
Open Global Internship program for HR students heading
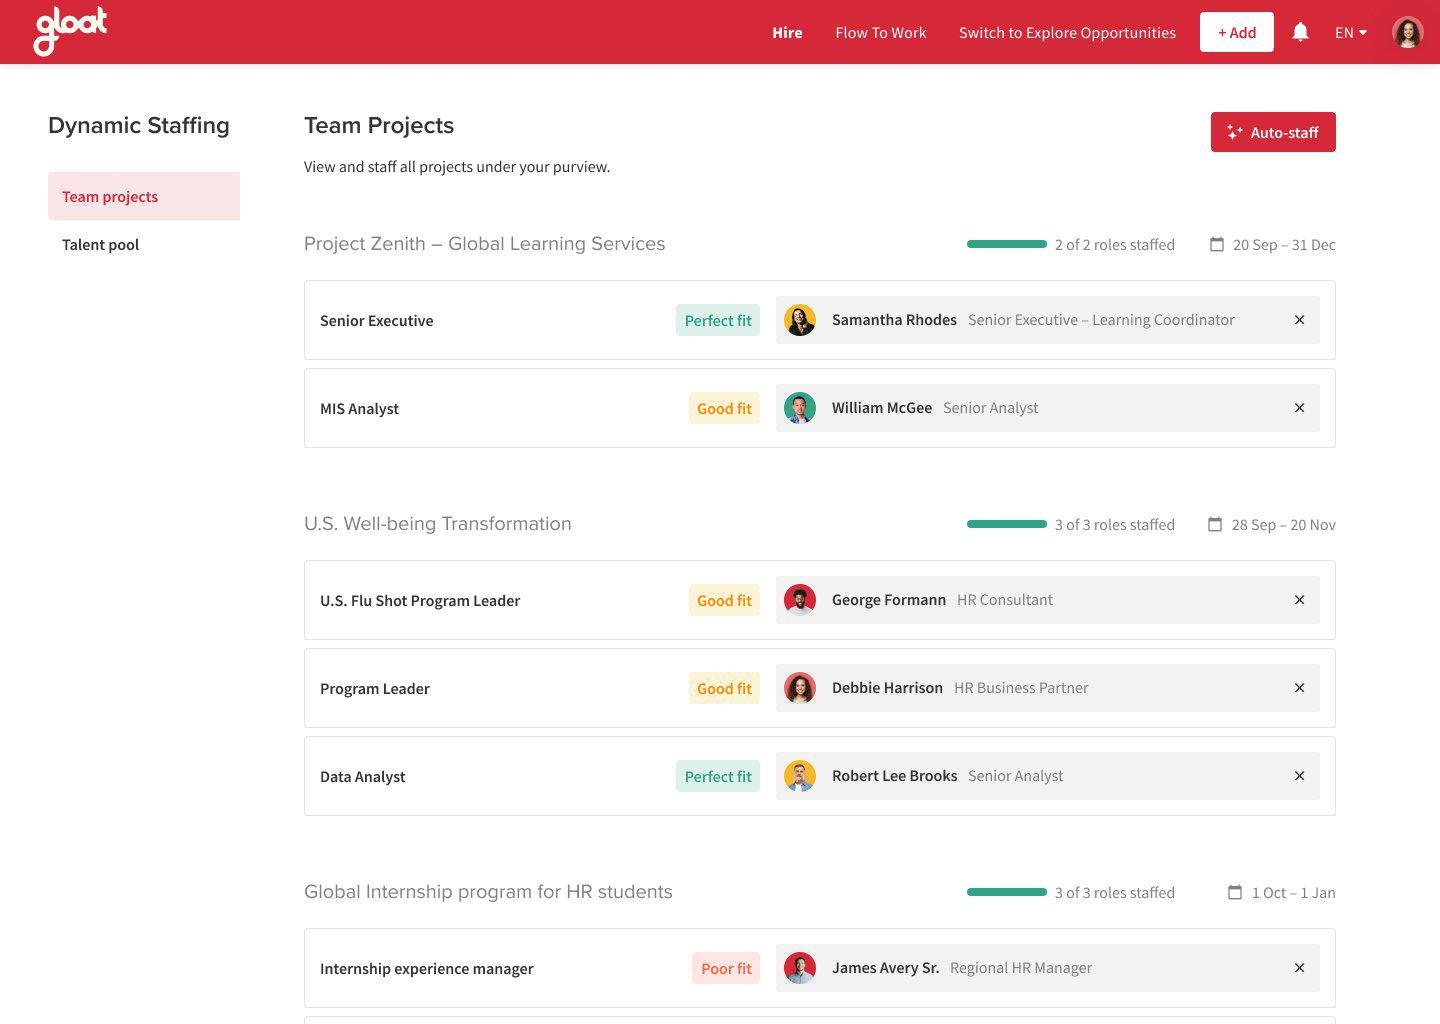coord(488,892)
